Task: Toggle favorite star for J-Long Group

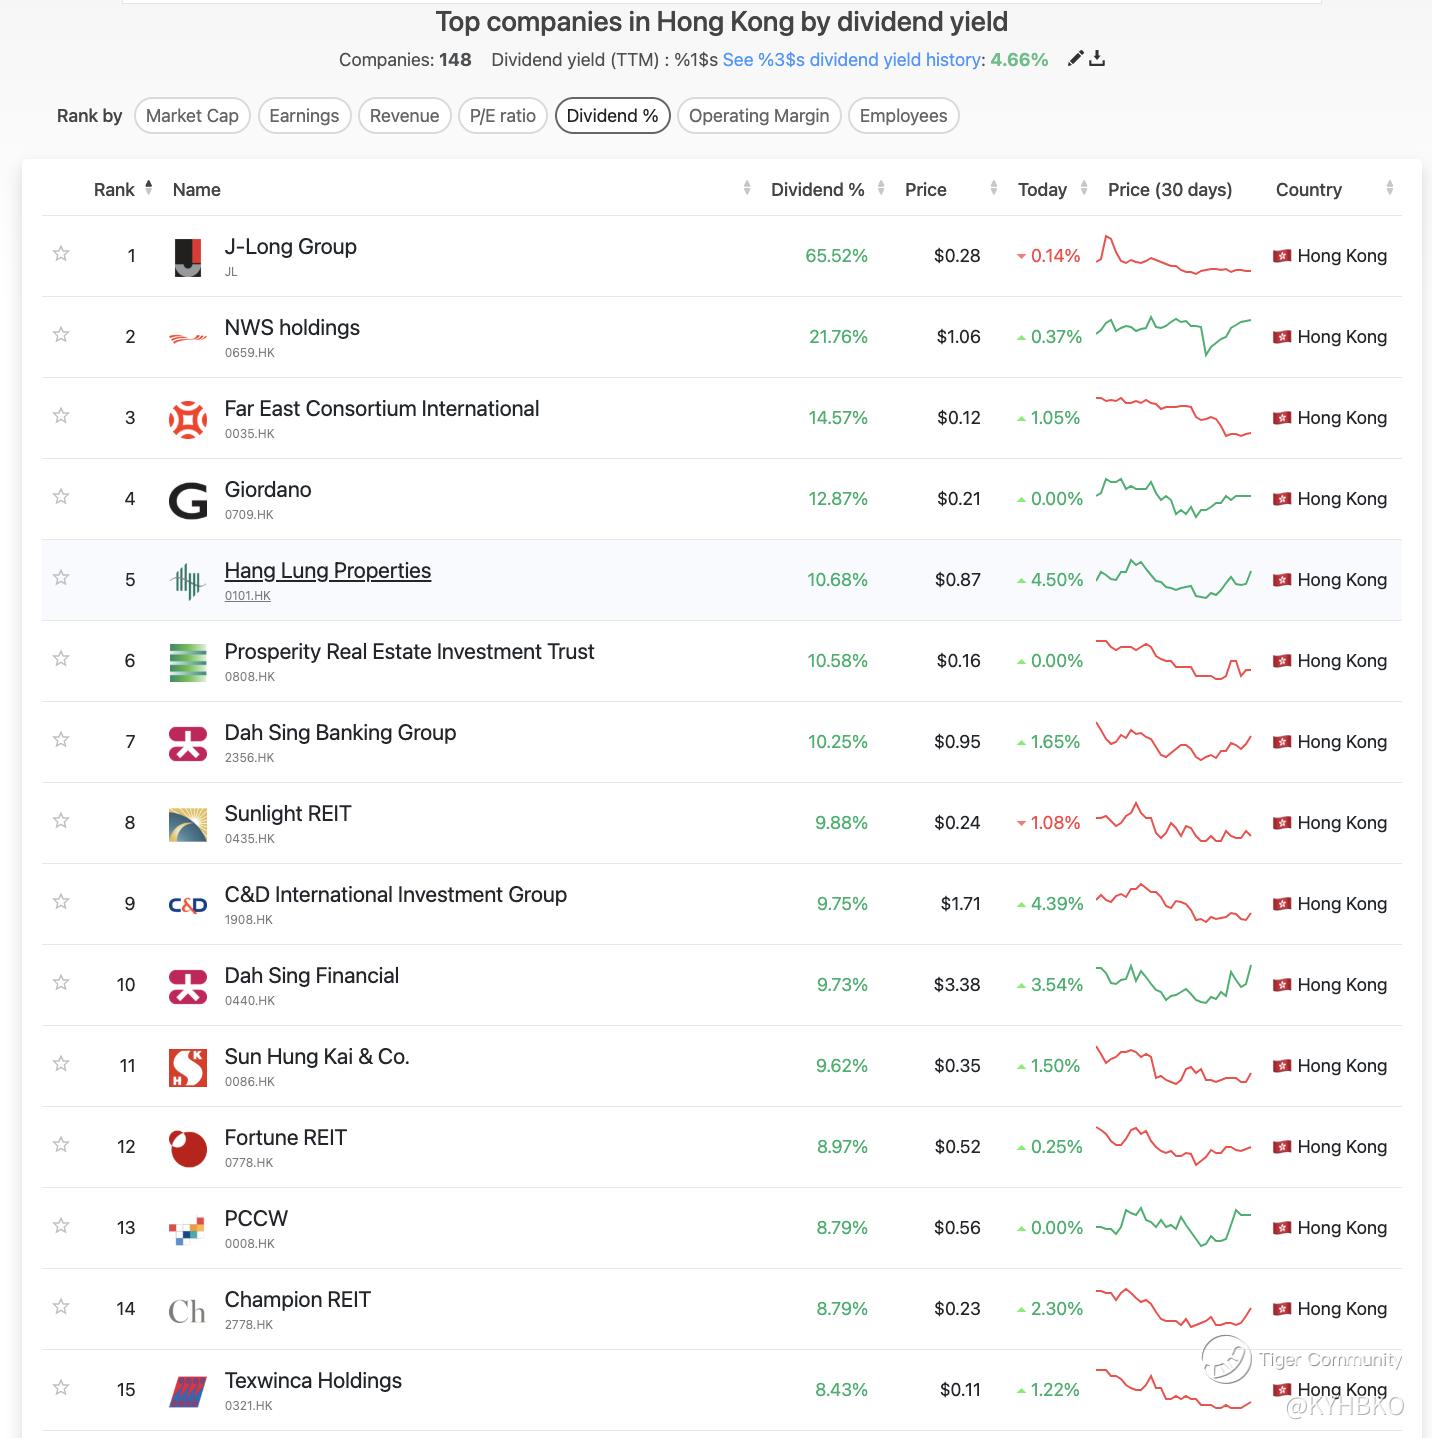Action: click(61, 254)
